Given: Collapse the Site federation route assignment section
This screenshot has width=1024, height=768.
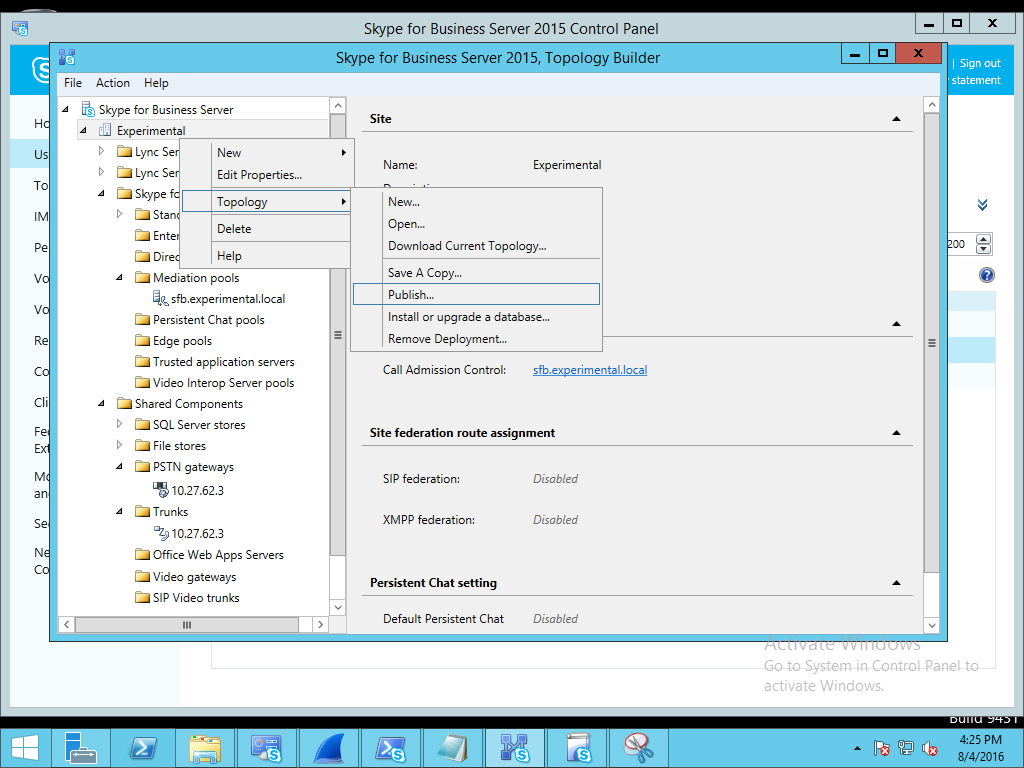Looking at the screenshot, I should (x=896, y=433).
